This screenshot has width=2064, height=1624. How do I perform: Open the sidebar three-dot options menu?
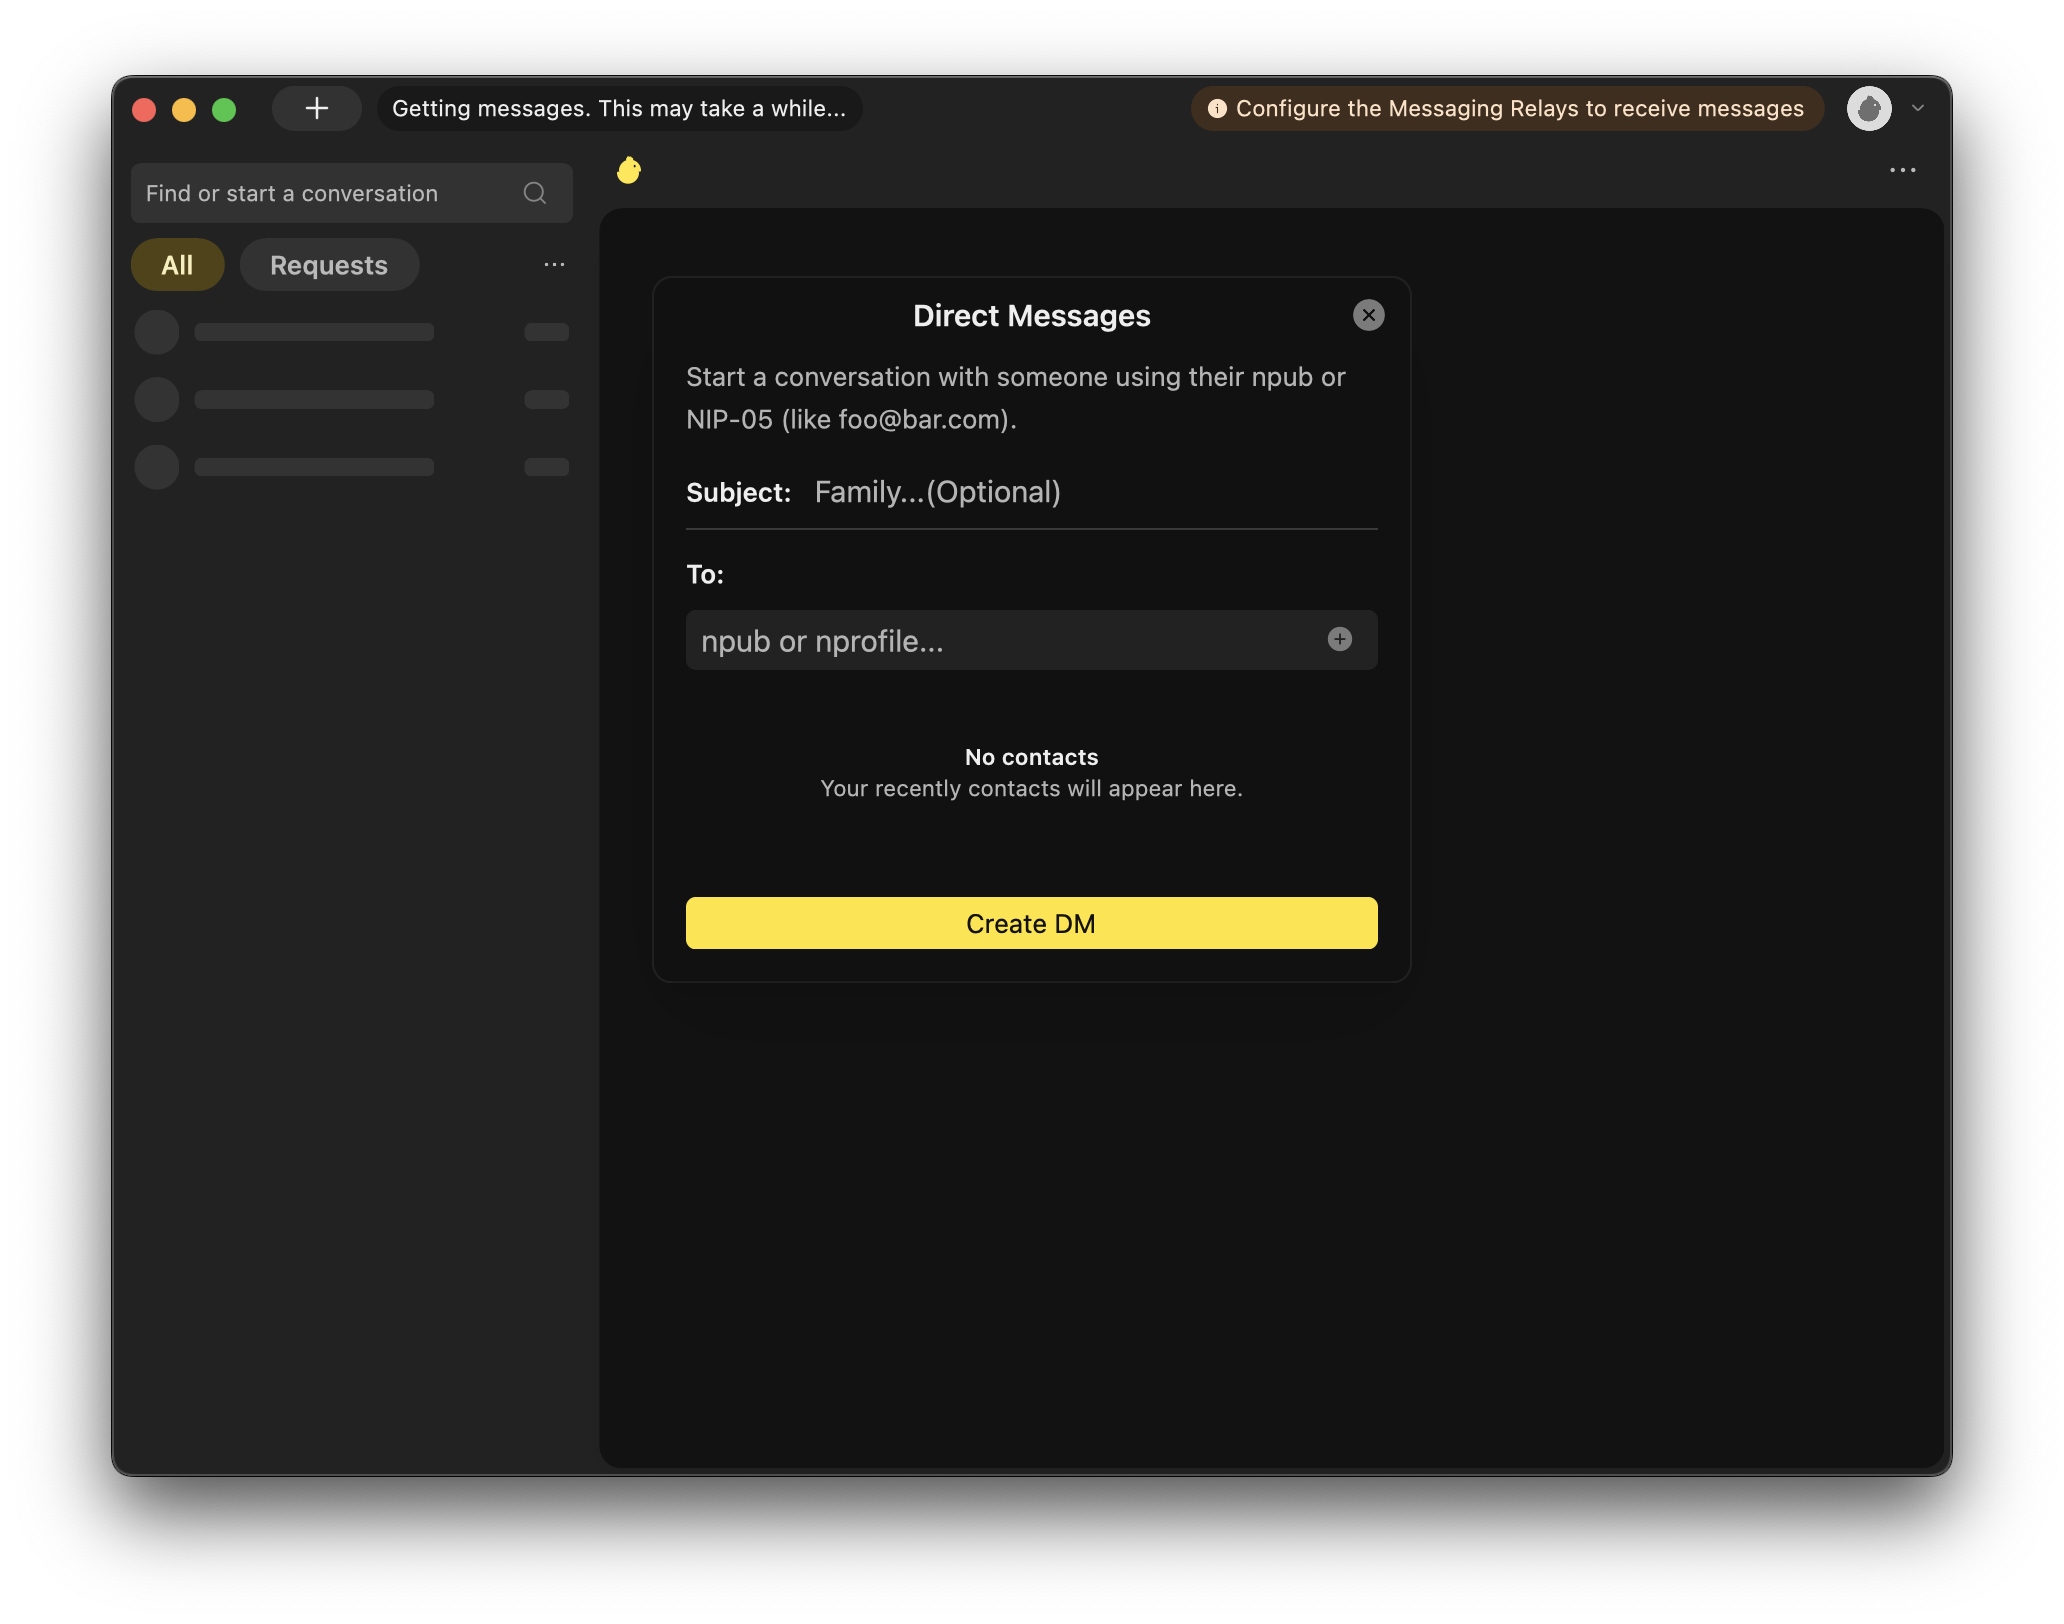(554, 265)
